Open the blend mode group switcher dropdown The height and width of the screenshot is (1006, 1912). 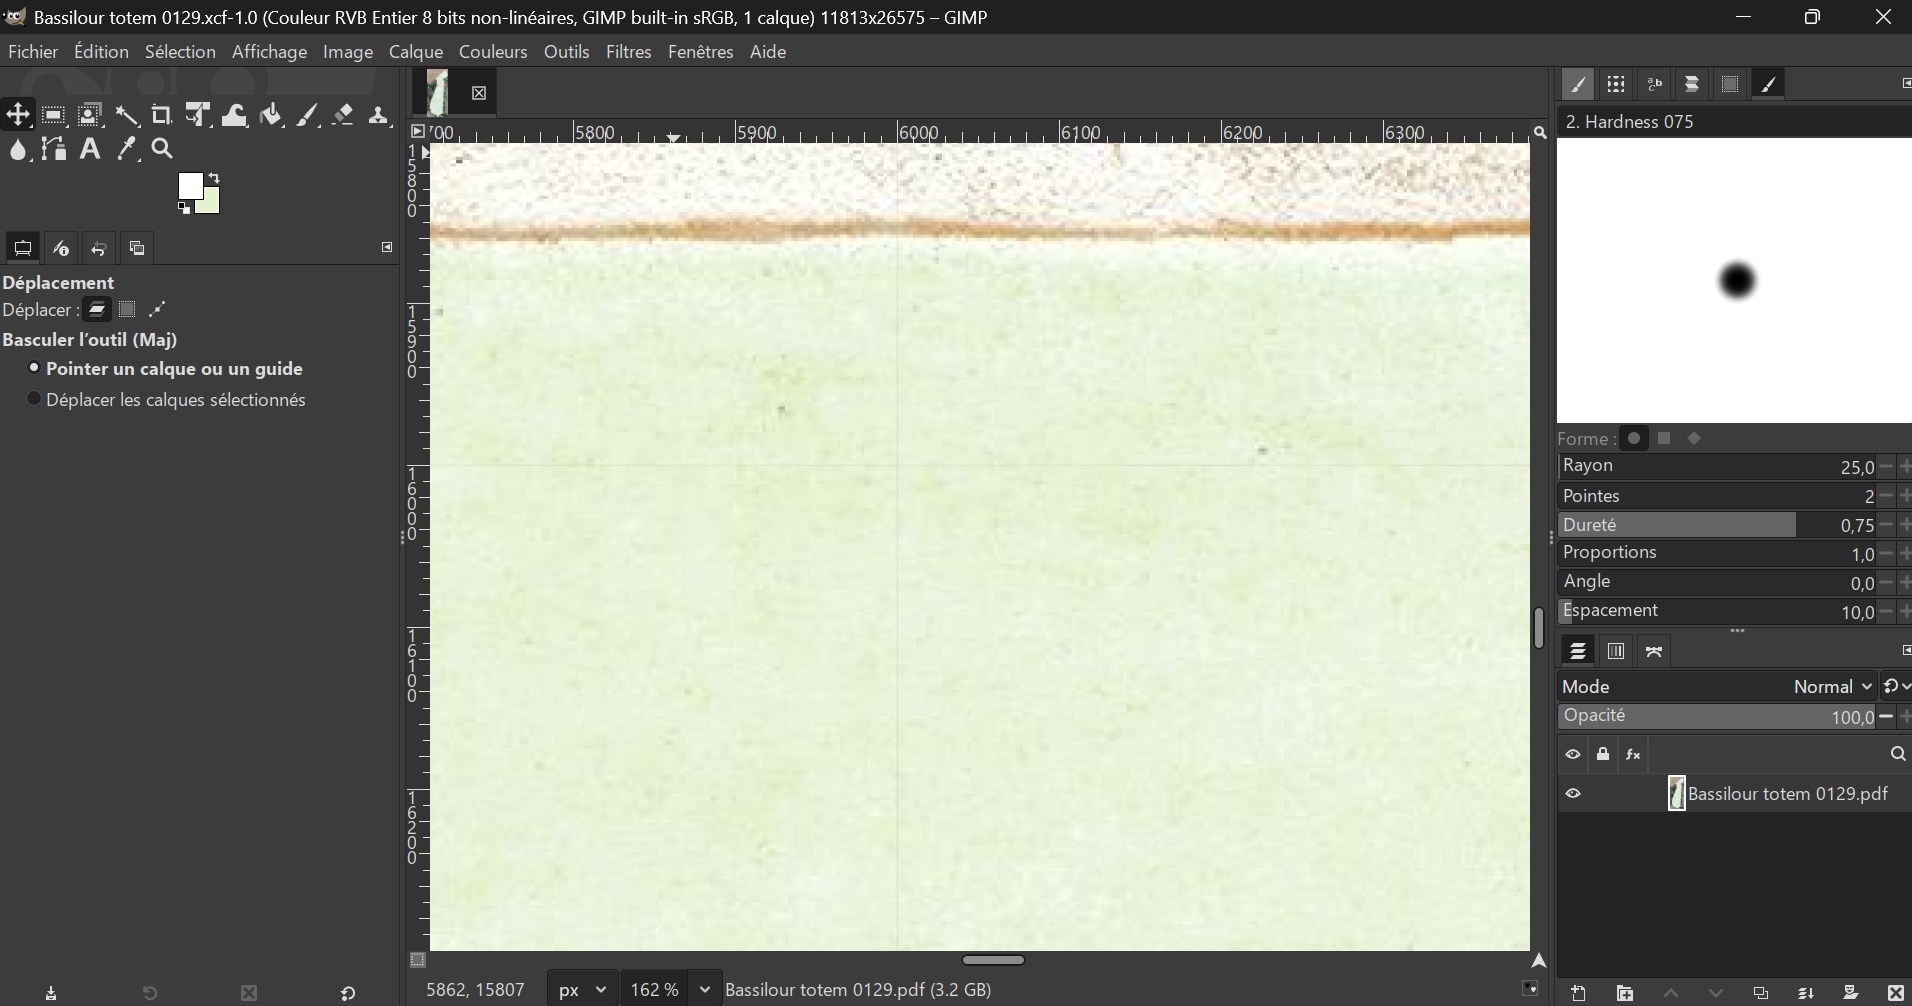1896,687
